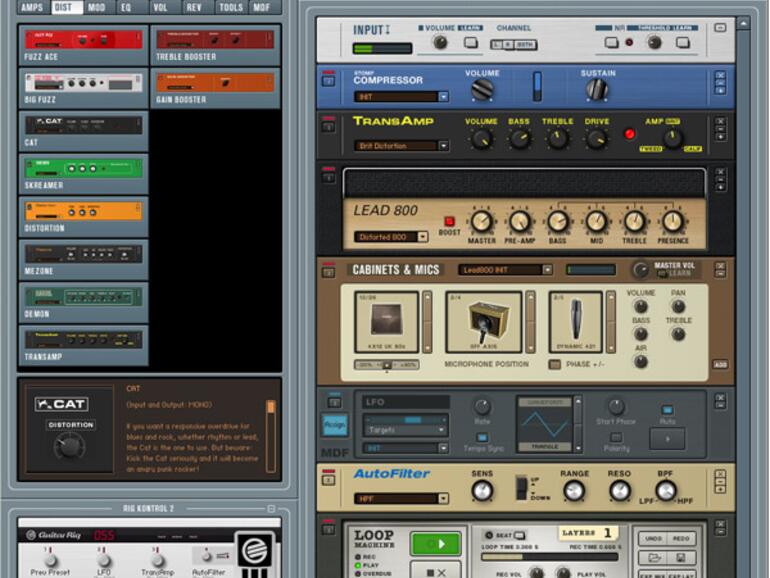Click the TransAmp Drive knob
770x578 pixels.
click(596, 139)
